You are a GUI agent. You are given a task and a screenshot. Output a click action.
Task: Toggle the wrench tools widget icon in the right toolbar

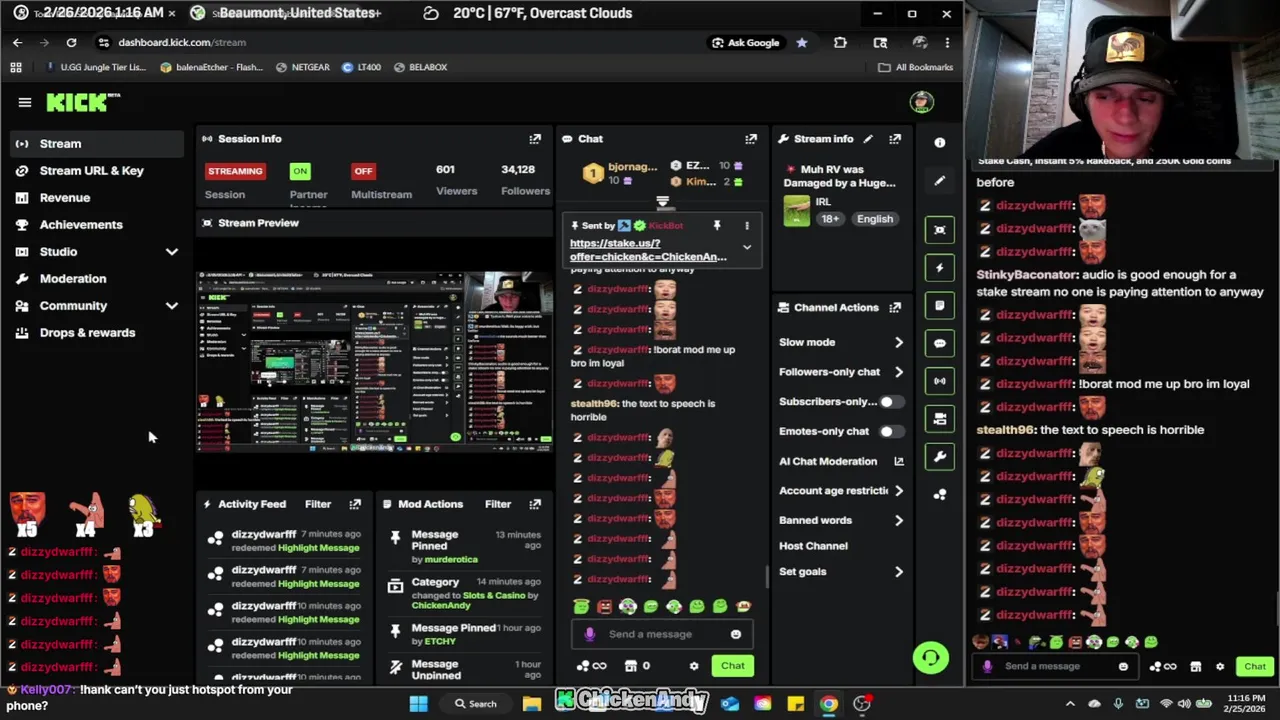(x=940, y=457)
